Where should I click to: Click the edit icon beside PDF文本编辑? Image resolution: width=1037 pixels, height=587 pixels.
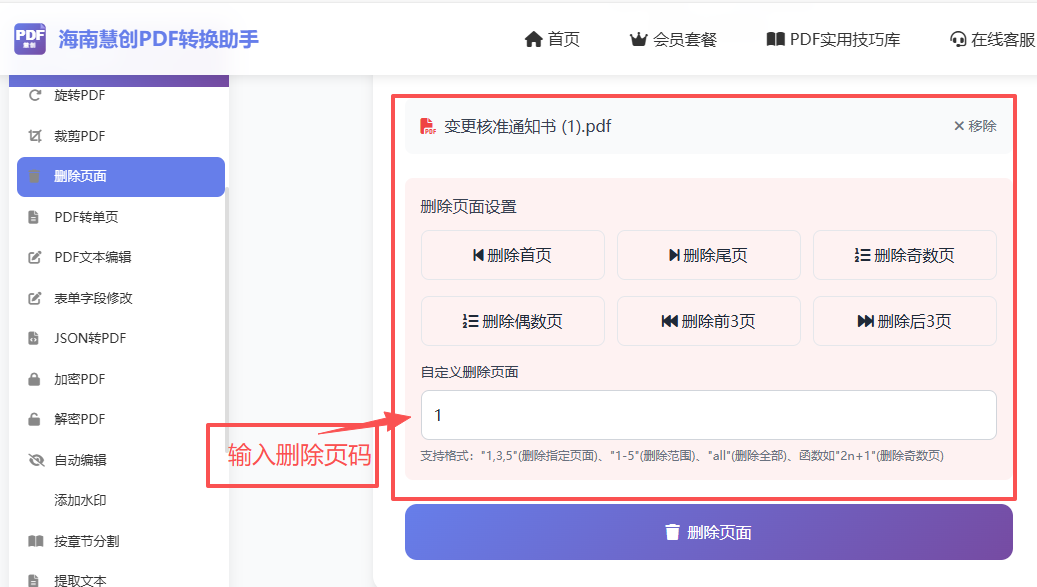click(x=35, y=257)
